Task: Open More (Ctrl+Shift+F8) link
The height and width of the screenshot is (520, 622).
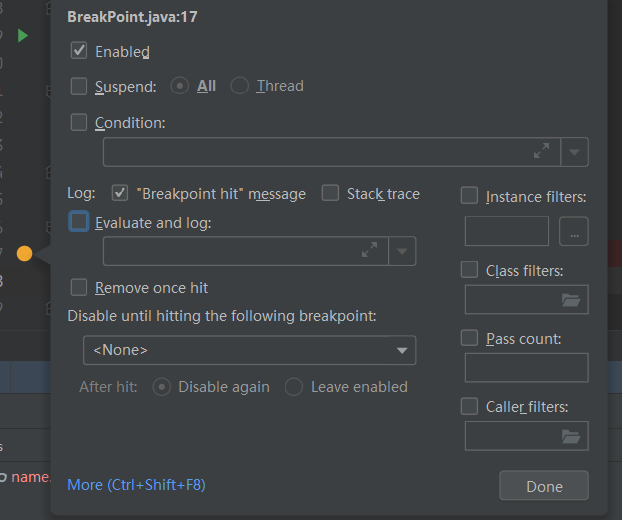Action: (136, 485)
